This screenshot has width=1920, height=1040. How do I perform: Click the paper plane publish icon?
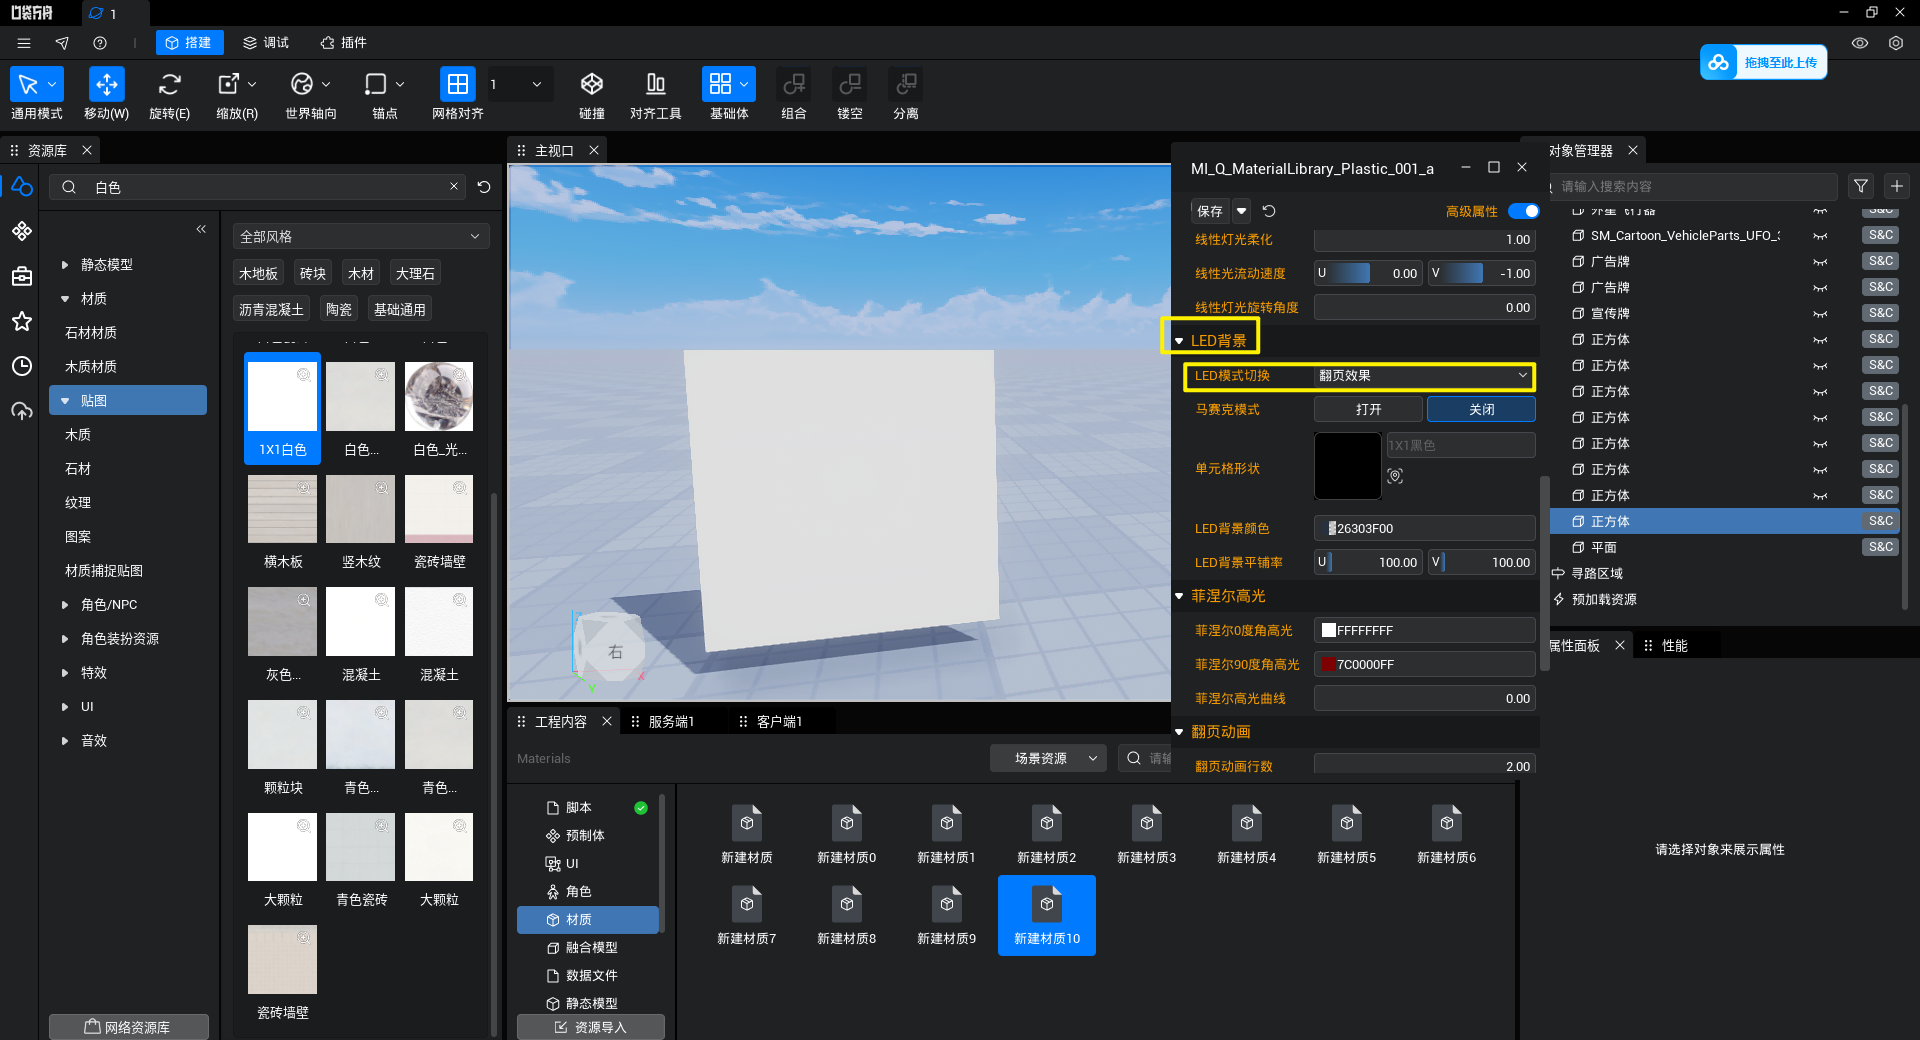tap(62, 43)
